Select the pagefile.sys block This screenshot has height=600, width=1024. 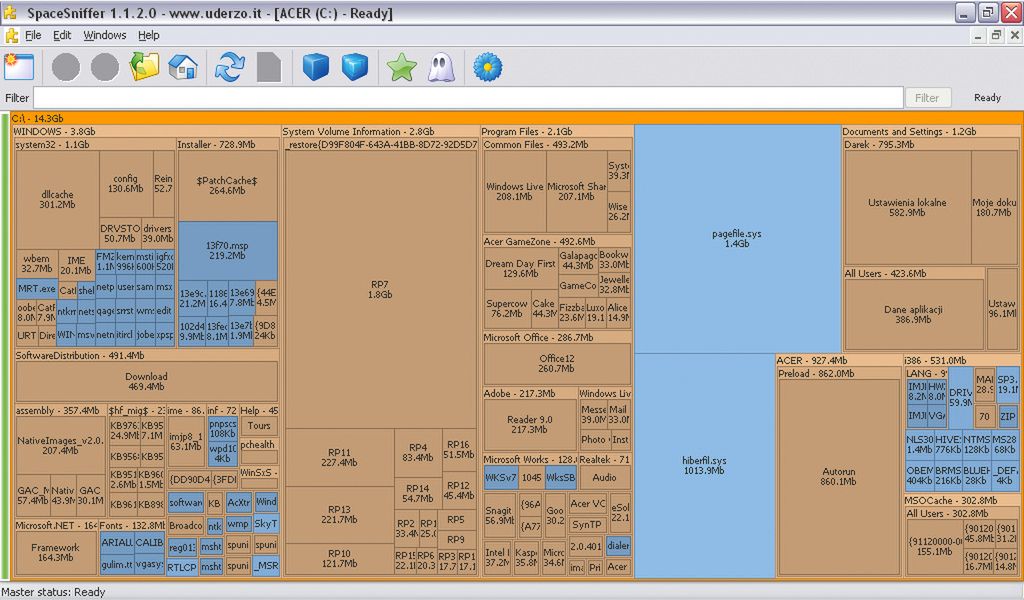click(x=737, y=238)
